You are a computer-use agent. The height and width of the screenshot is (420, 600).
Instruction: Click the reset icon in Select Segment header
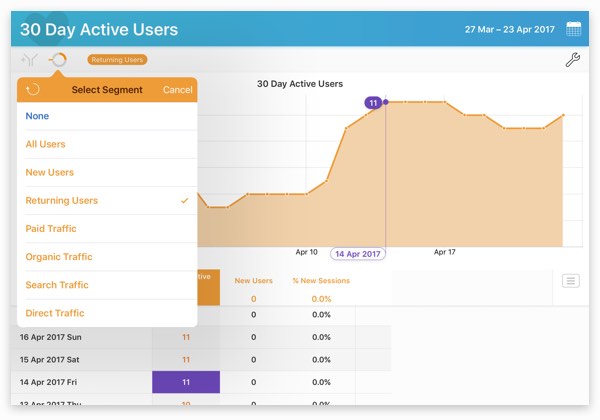tap(33, 90)
